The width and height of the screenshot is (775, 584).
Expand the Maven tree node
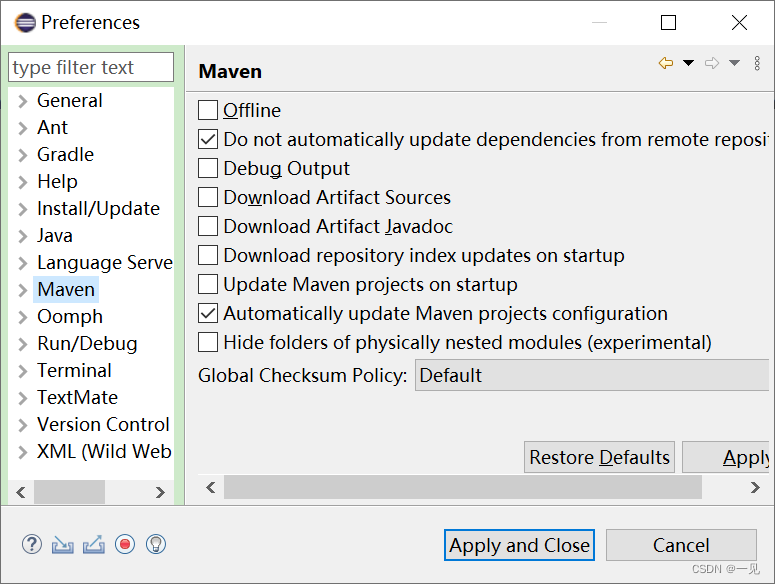point(23,290)
